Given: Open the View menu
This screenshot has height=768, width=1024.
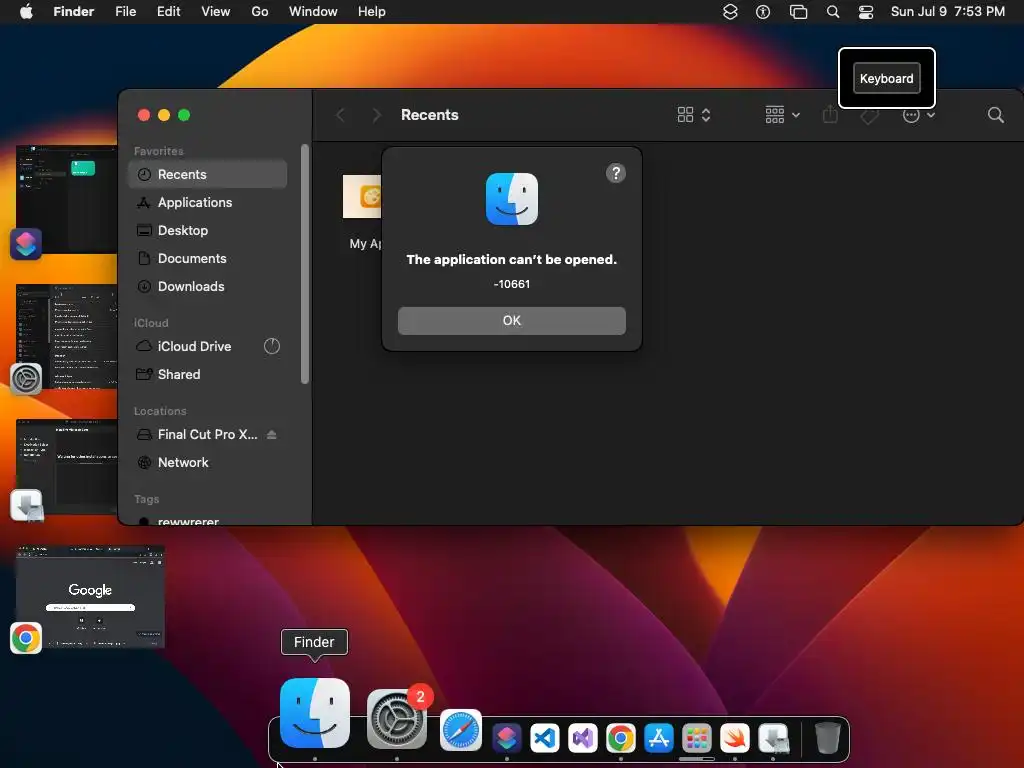Looking at the screenshot, I should (x=216, y=11).
